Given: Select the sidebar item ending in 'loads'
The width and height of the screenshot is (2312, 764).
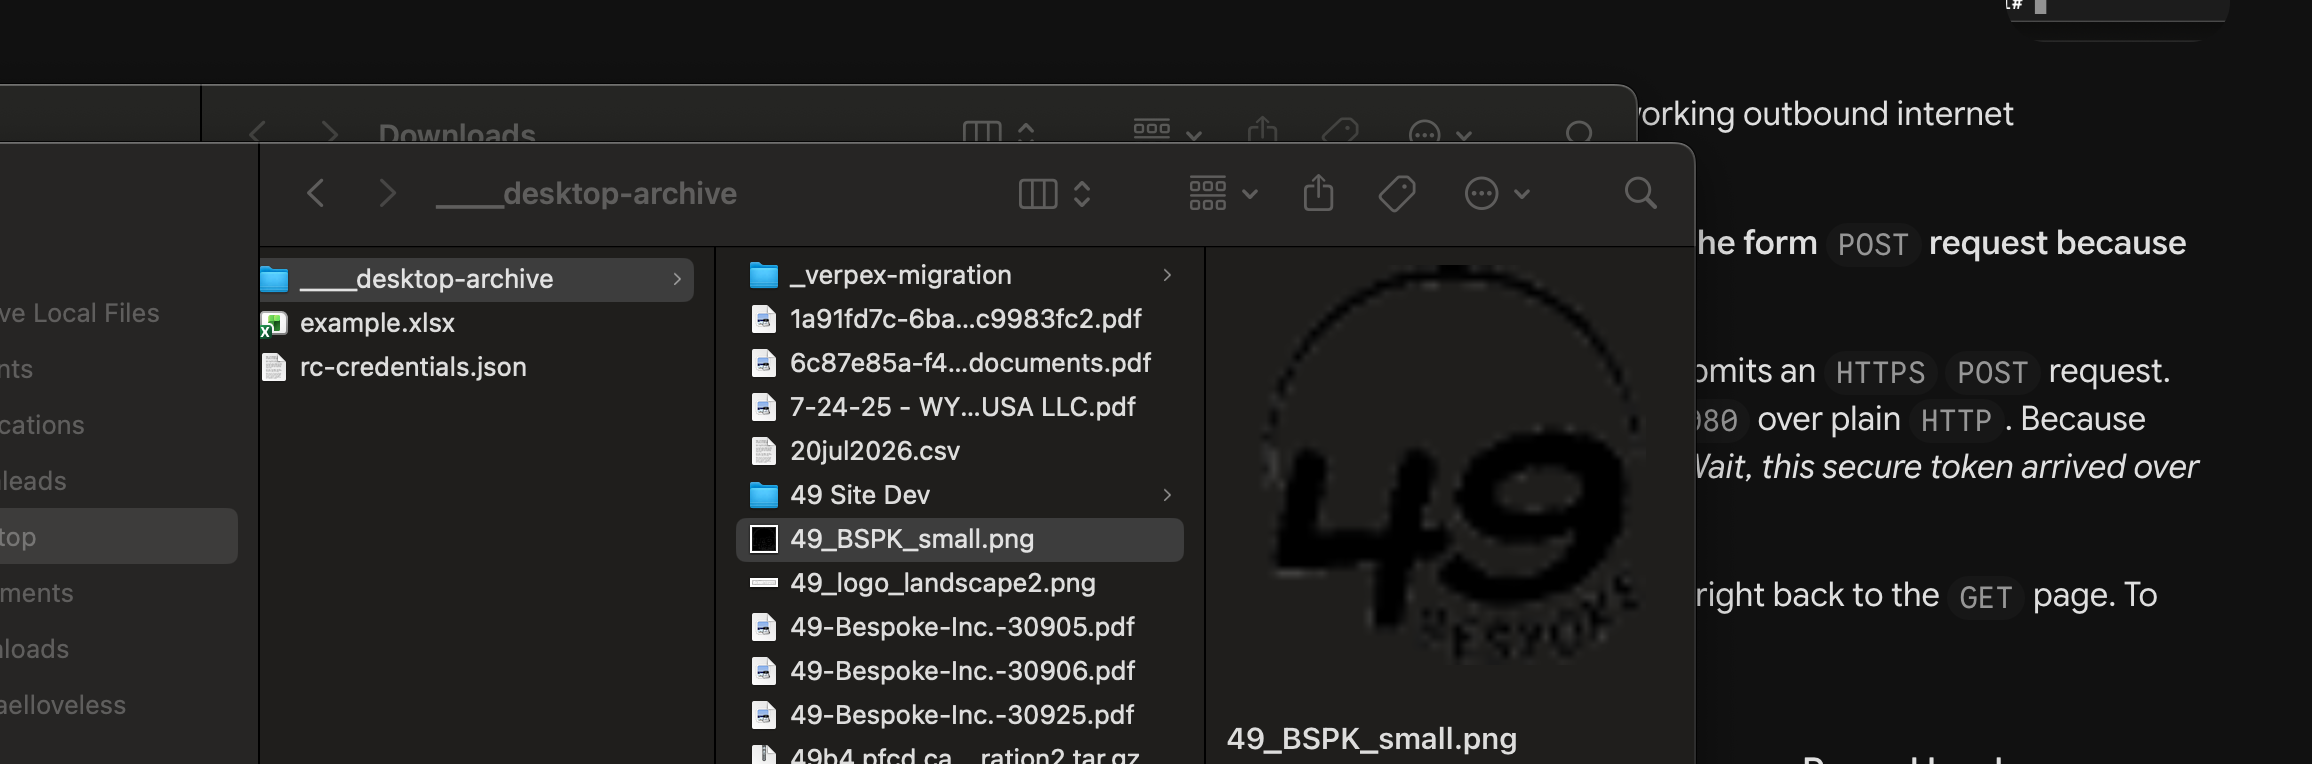Looking at the screenshot, I should click(35, 649).
